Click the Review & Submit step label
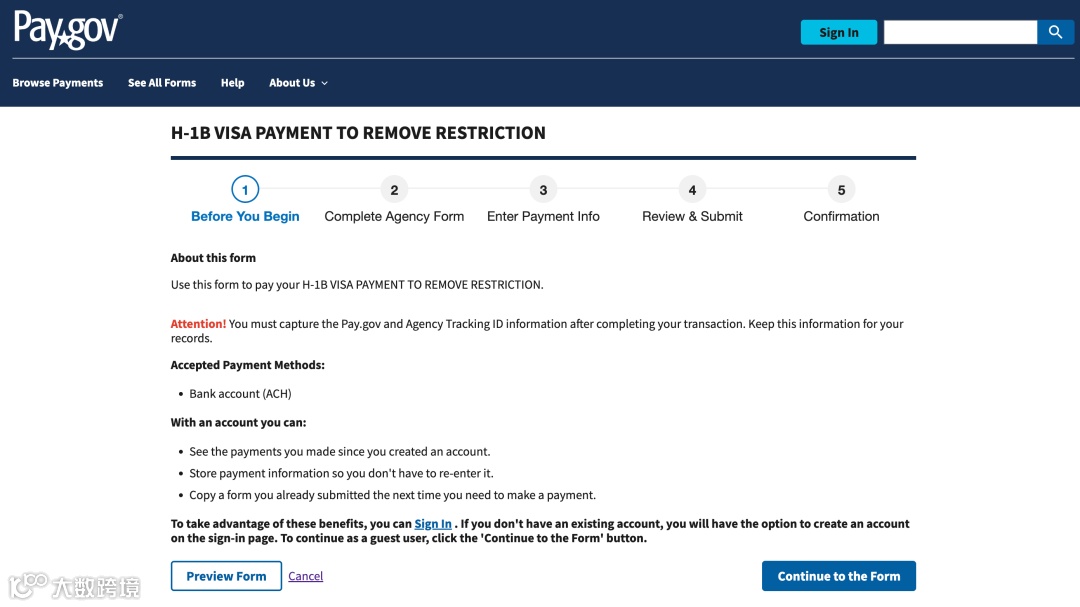Image resolution: width=1080 pixels, height=607 pixels. tap(692, 216)
